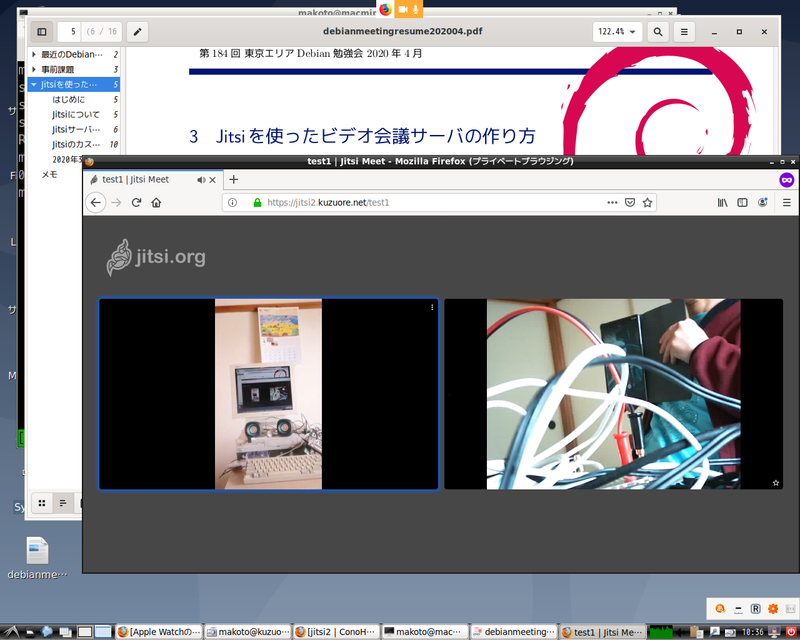The height and width of the screenshot is (640, 800).
Task: Click the right video tile showing cables
Action: coord(613,394)
